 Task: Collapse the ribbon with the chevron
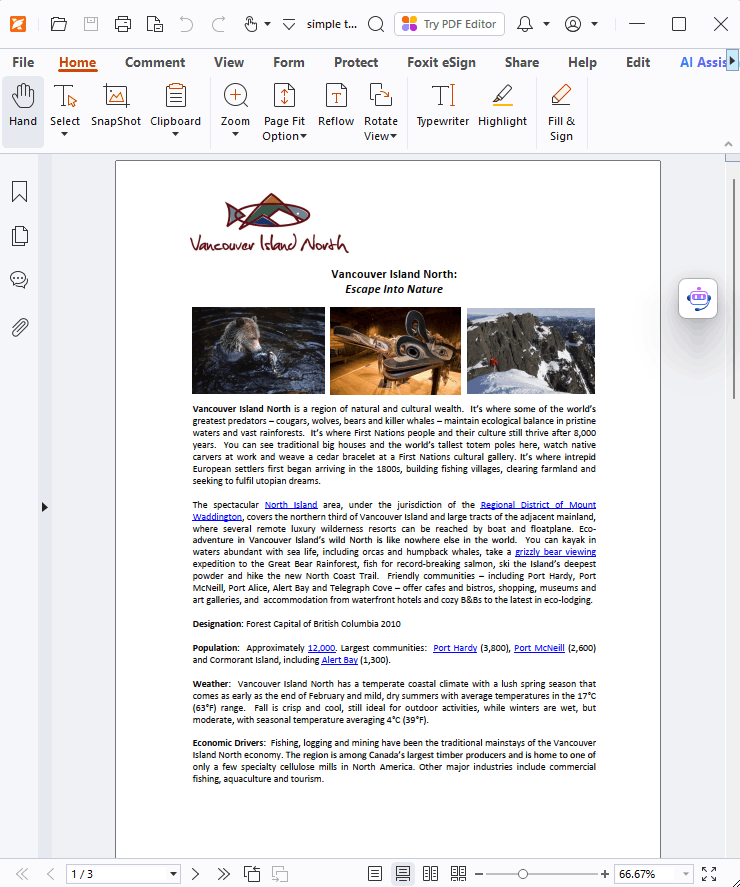point(729,144)
